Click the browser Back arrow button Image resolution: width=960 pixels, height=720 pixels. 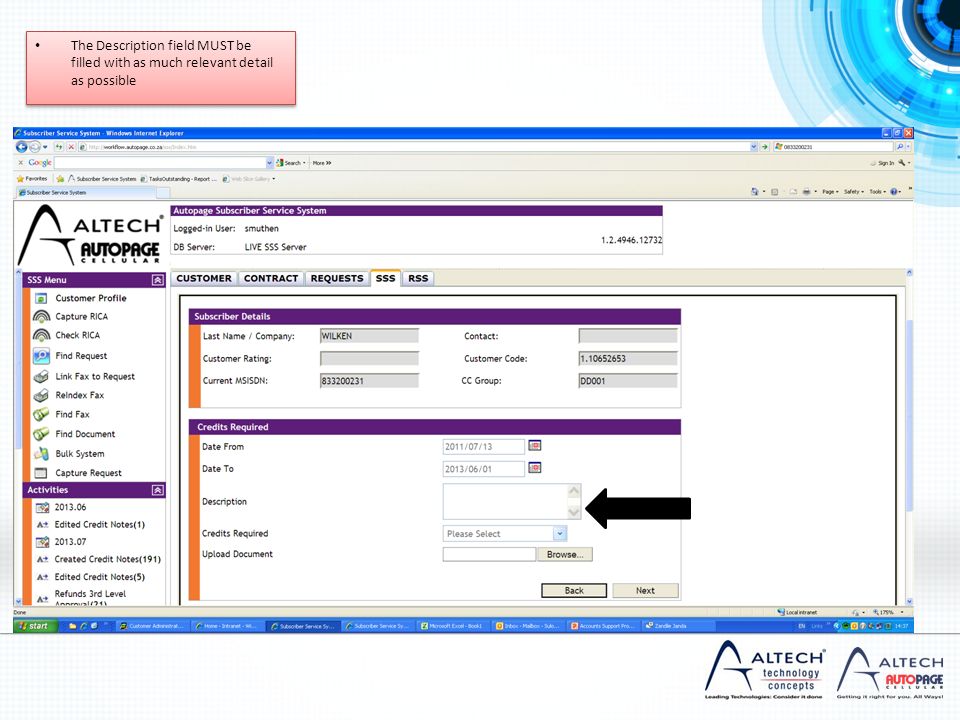pos(21,147)
